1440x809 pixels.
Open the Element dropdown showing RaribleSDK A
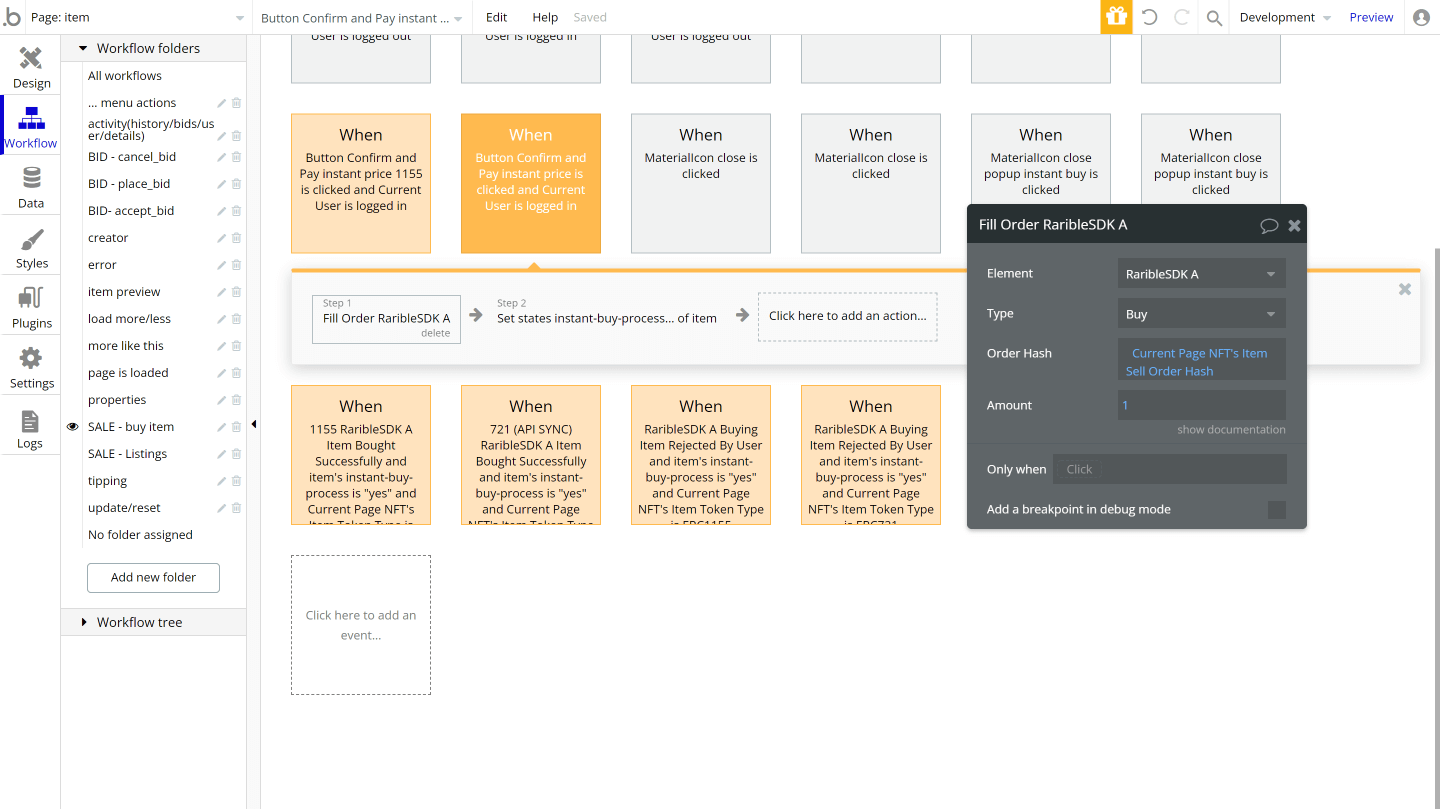click(x=1201, y=272)
